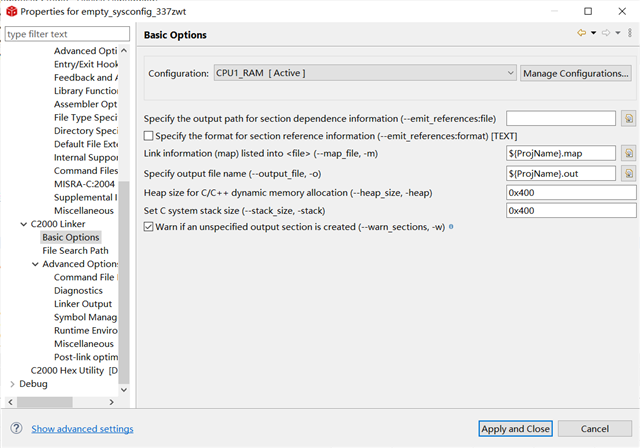
Task: Open the Show advanced settings link
Action: [82, 429]
